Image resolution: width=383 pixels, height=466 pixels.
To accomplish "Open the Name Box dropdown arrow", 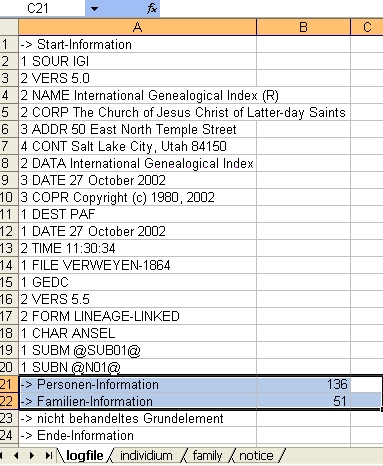I will pos(94,8).
